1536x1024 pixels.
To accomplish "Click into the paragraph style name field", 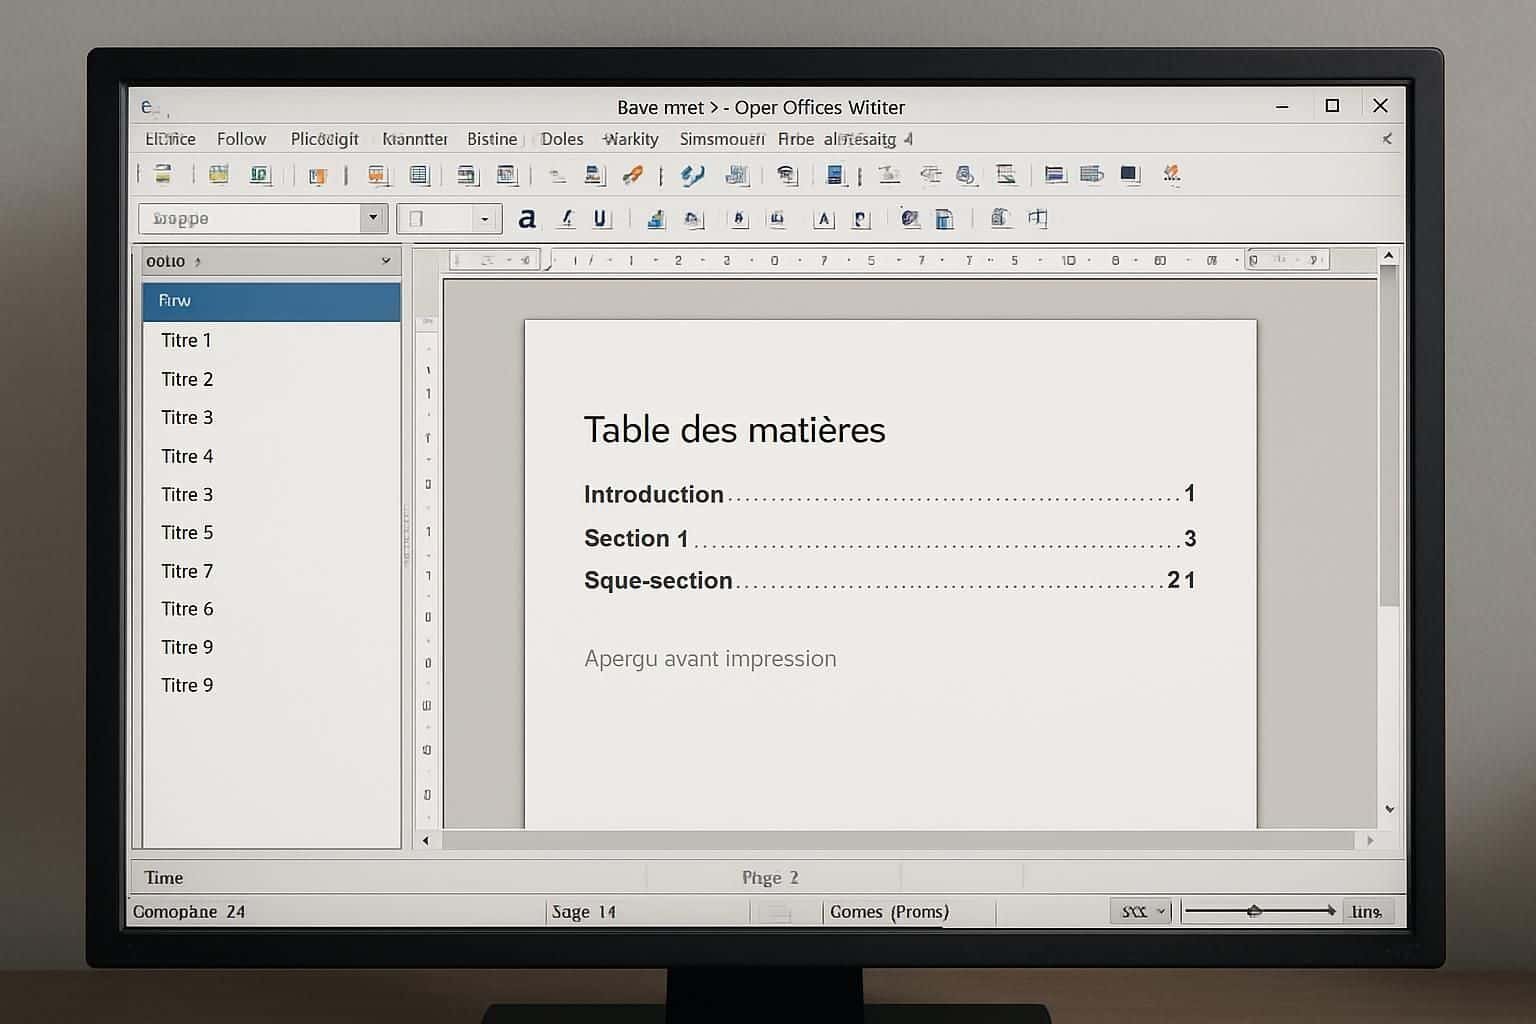I will coord(250,218).
